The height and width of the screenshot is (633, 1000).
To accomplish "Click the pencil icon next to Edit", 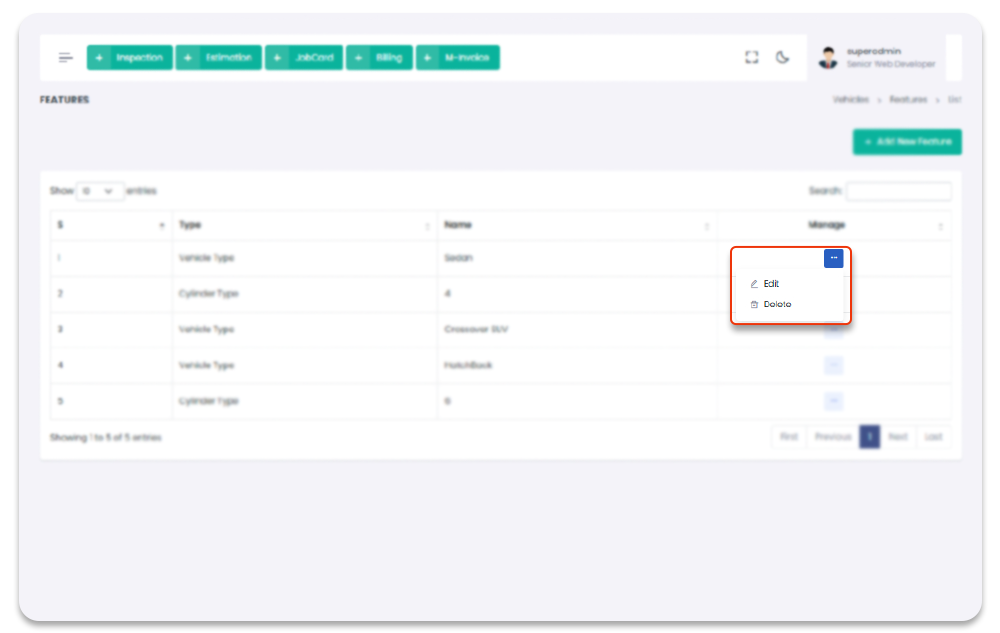I will (754, 284).
